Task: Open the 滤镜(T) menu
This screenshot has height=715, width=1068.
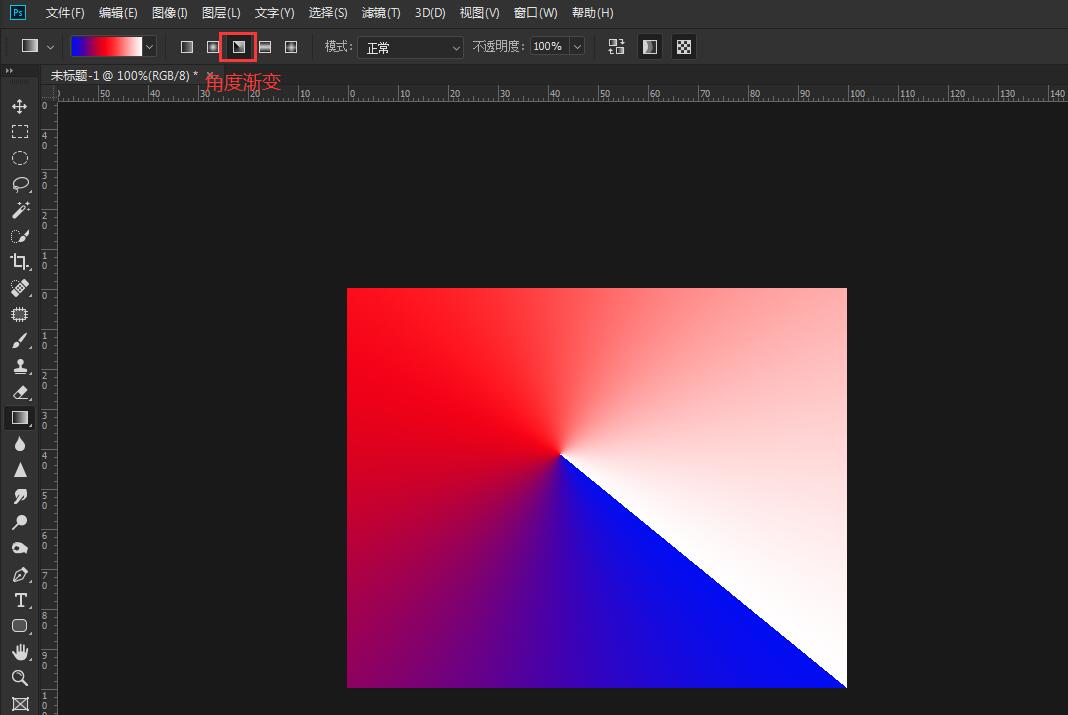Action: [380, 13]
